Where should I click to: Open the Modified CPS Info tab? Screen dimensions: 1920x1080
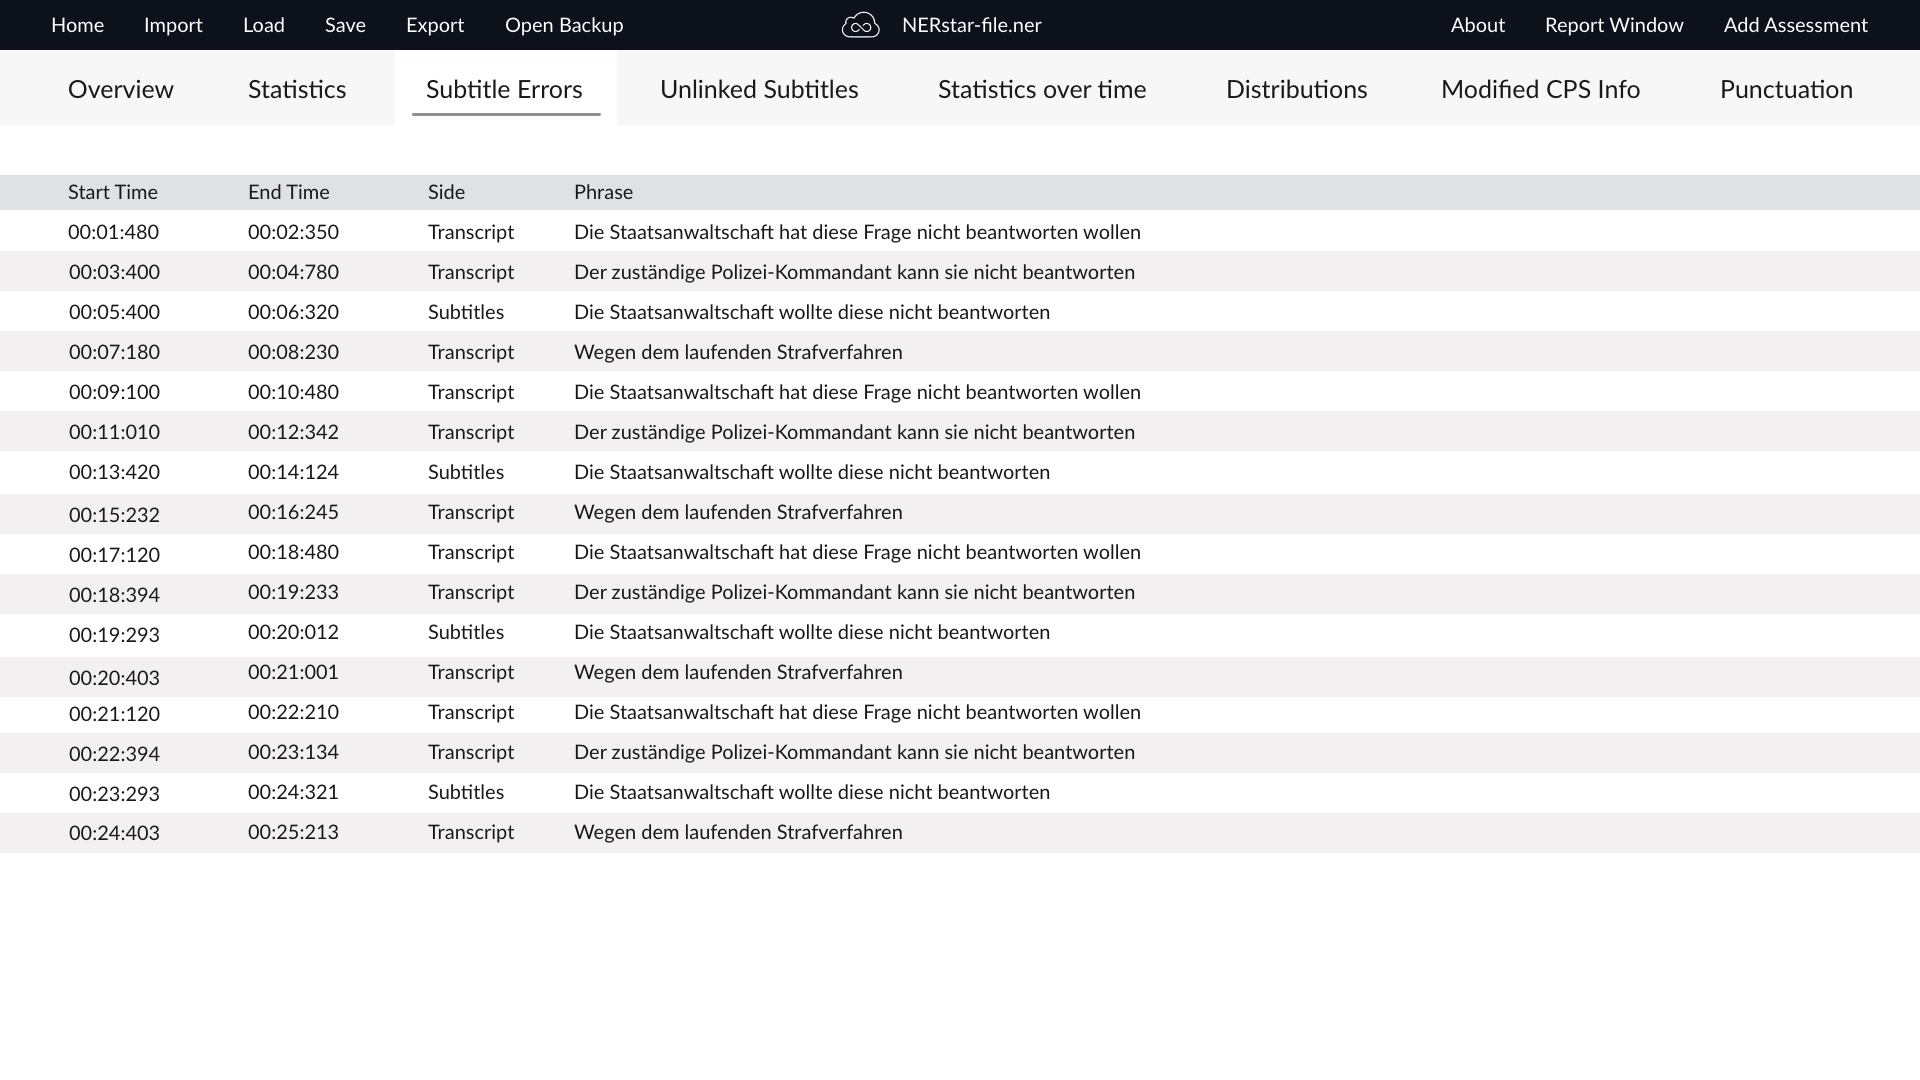point(1540,89)
